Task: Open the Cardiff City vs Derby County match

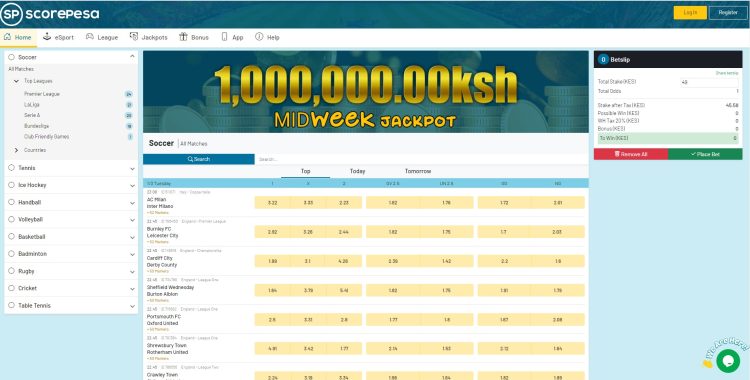Action: [x=162, y=261]
